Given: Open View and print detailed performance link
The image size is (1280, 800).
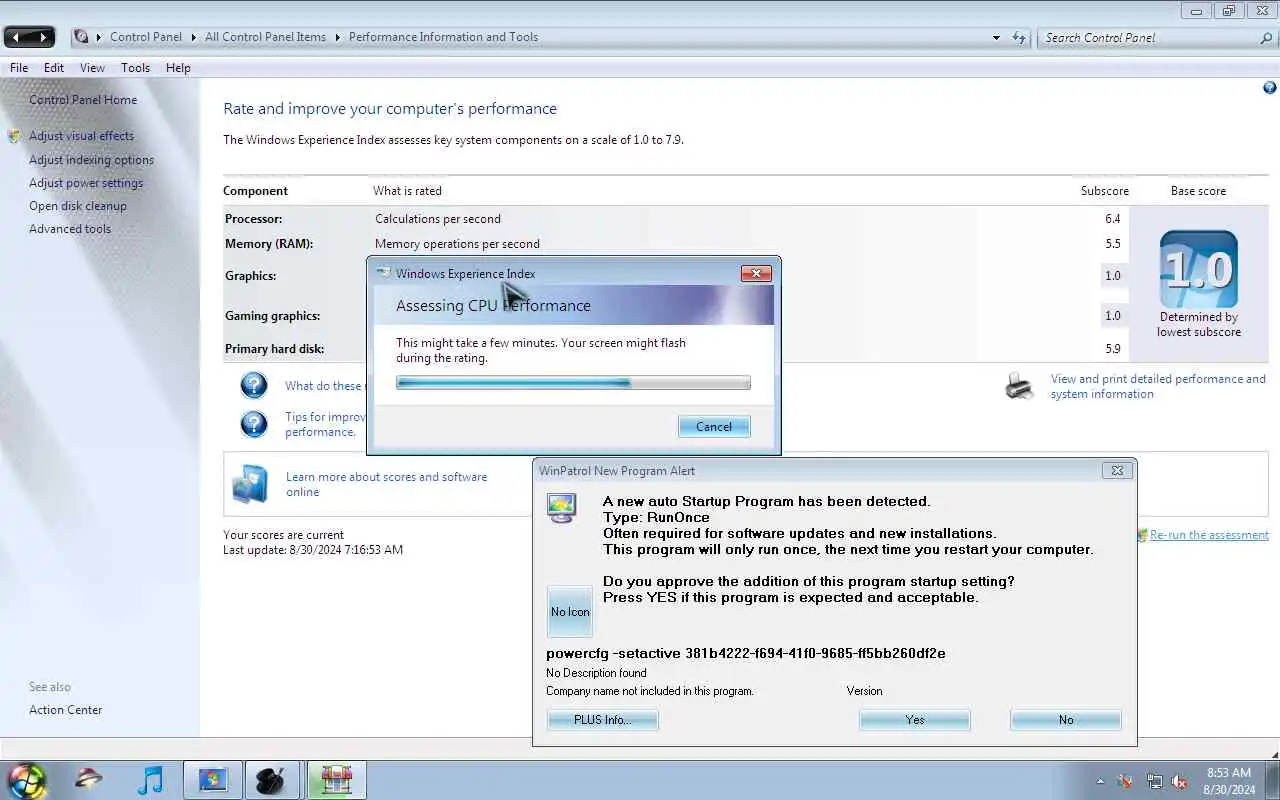Looking at the screenshot, I should pos(1158,386).
